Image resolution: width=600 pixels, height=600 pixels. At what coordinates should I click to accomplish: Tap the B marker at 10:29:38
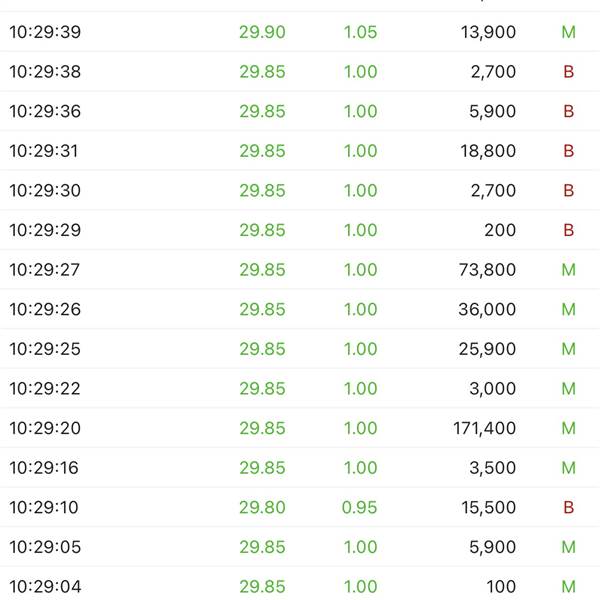tap(568, 72)
